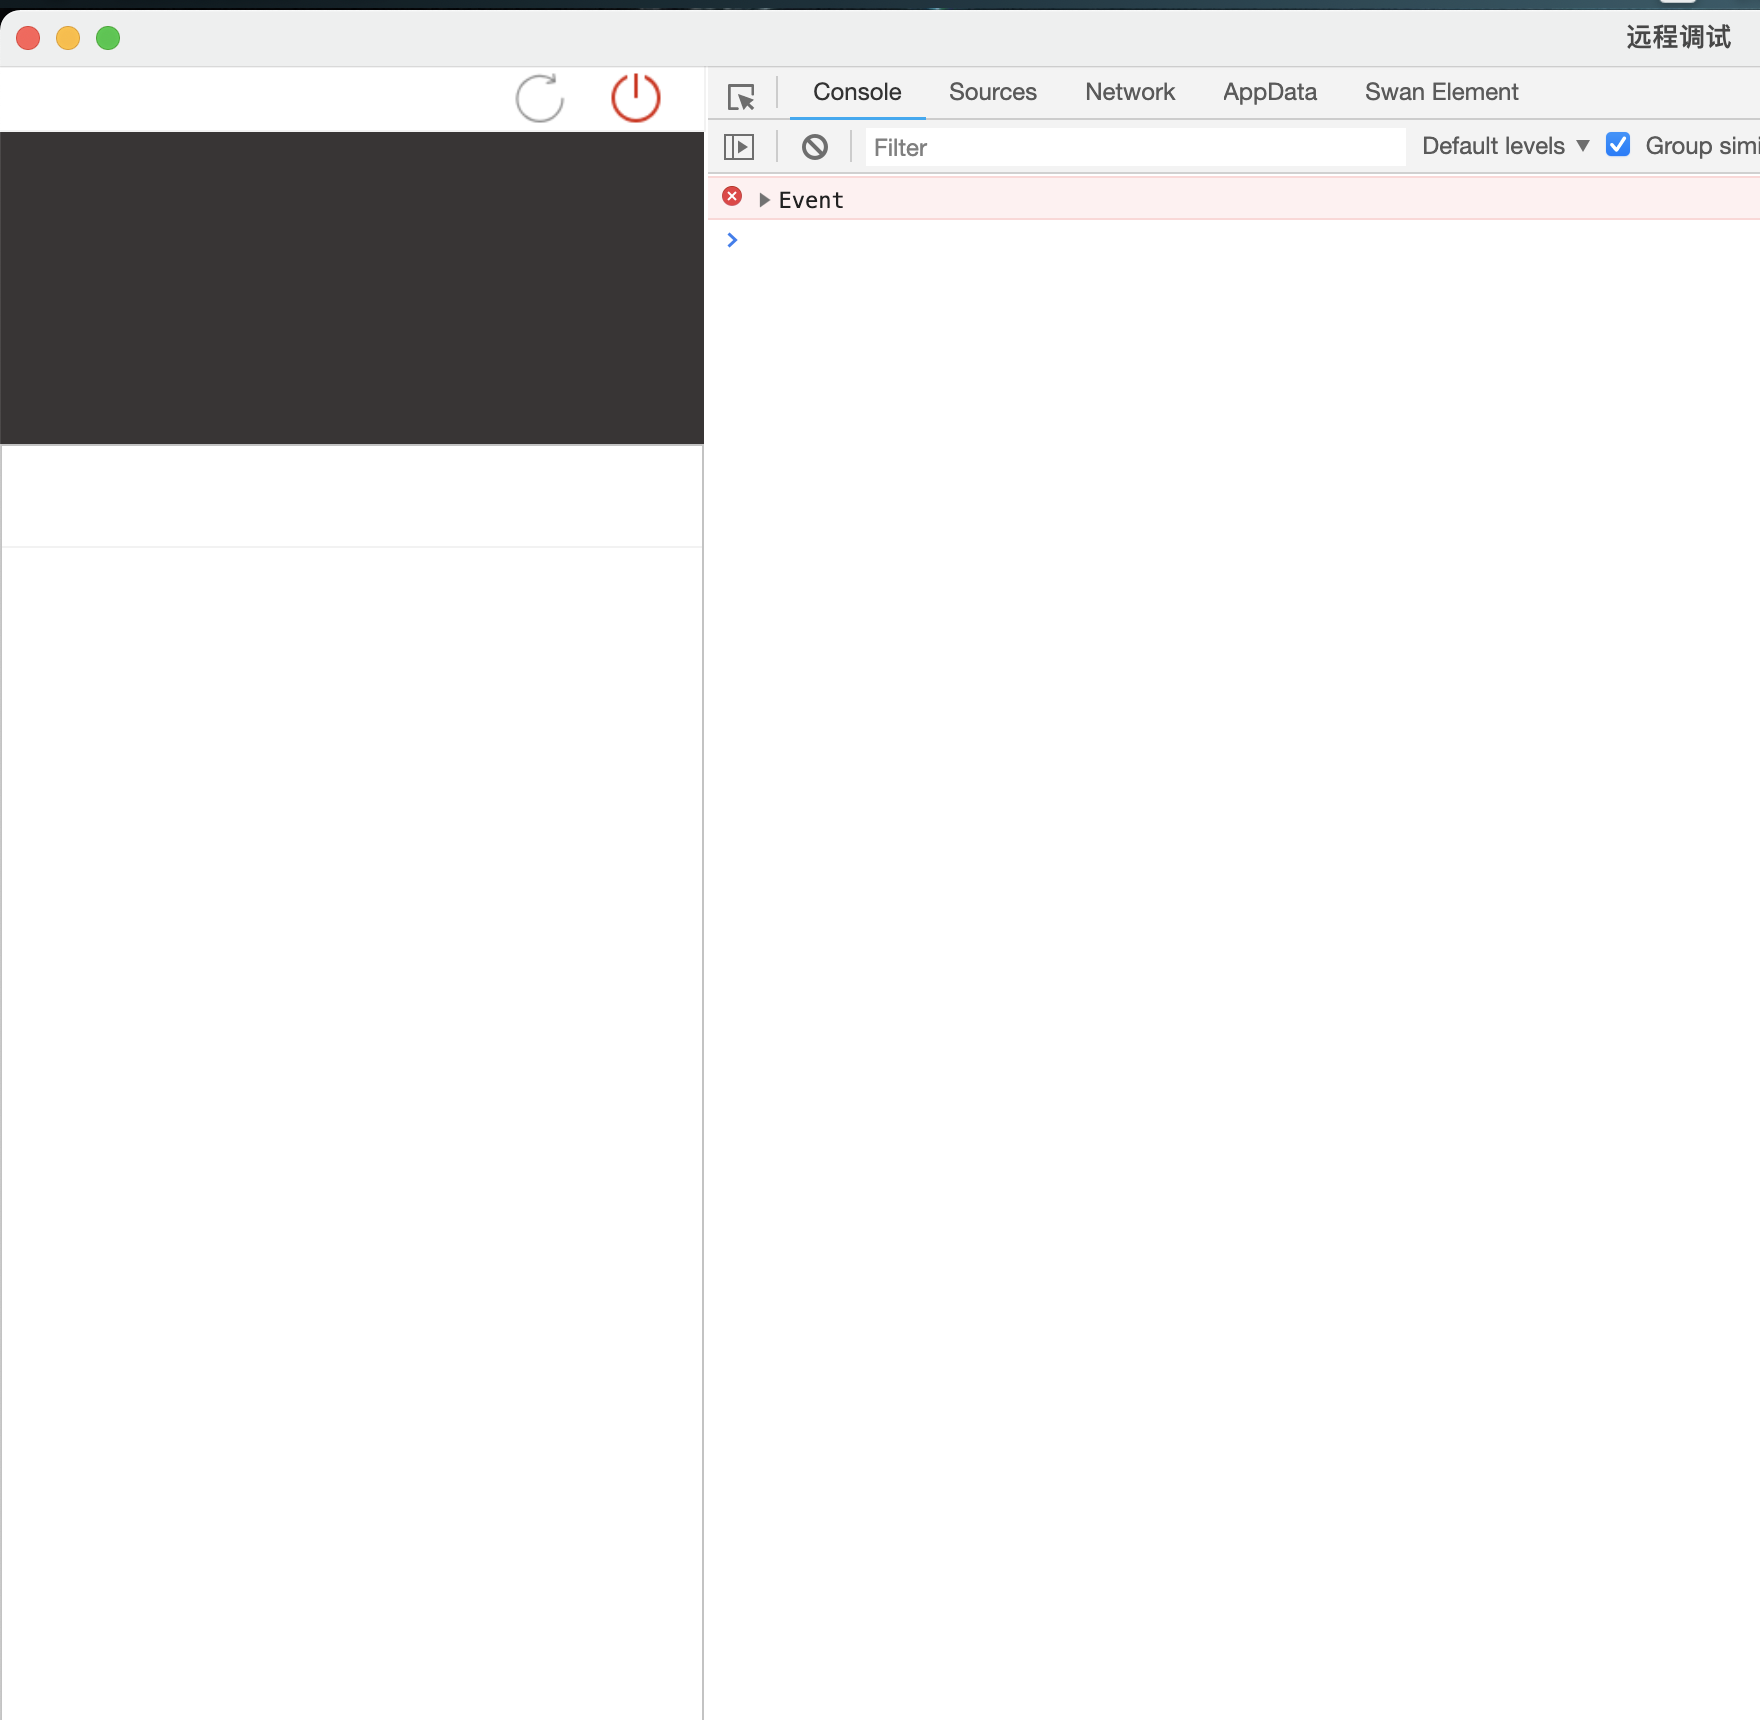Click the dark preview area
The width and height of the screenshot is (1760, 1720).
[352, 288]
